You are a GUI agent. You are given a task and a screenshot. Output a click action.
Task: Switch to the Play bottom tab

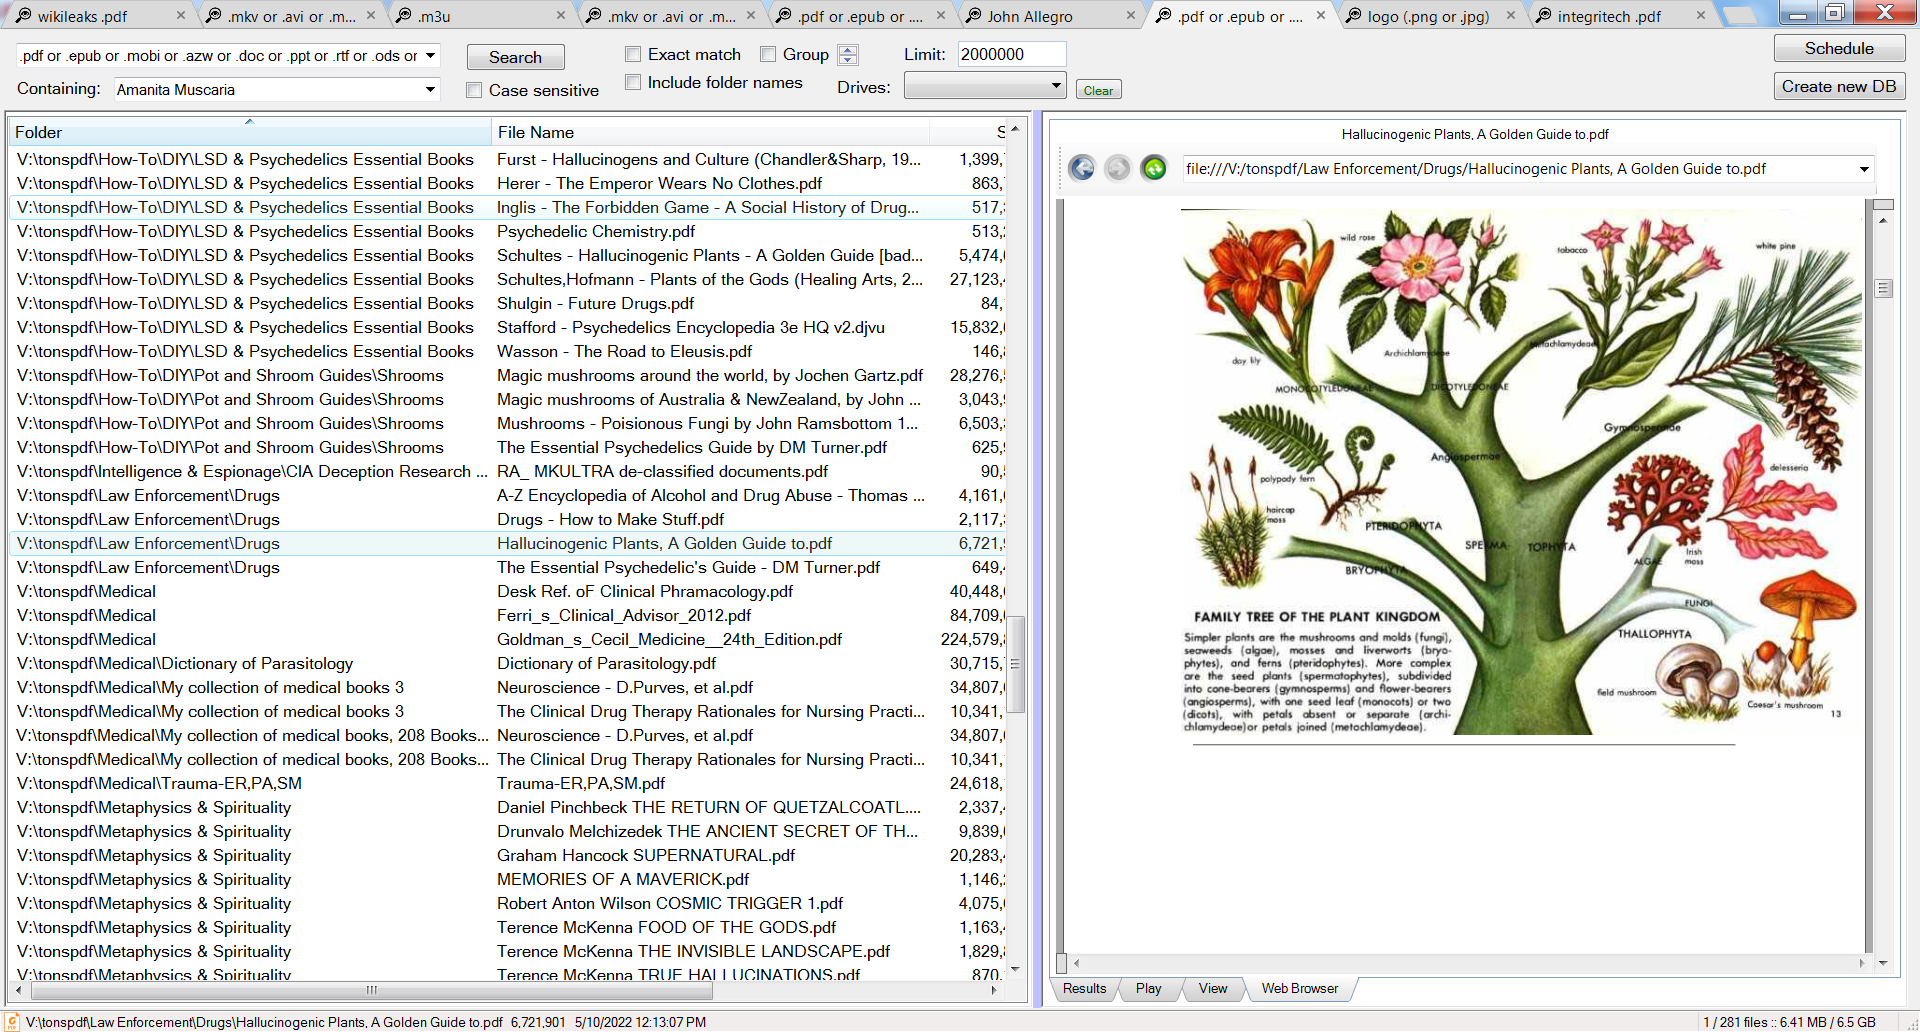pyautogui.click(x=1149, y=988)
